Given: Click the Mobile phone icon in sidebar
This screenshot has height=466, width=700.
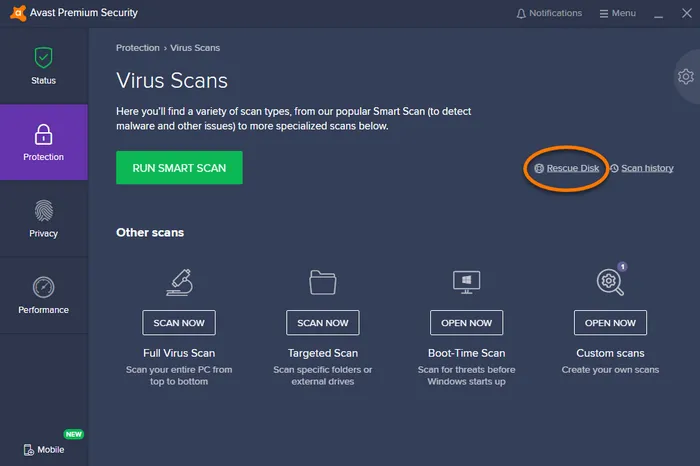Looking at the screenshot, I should (x=29, y=450).
